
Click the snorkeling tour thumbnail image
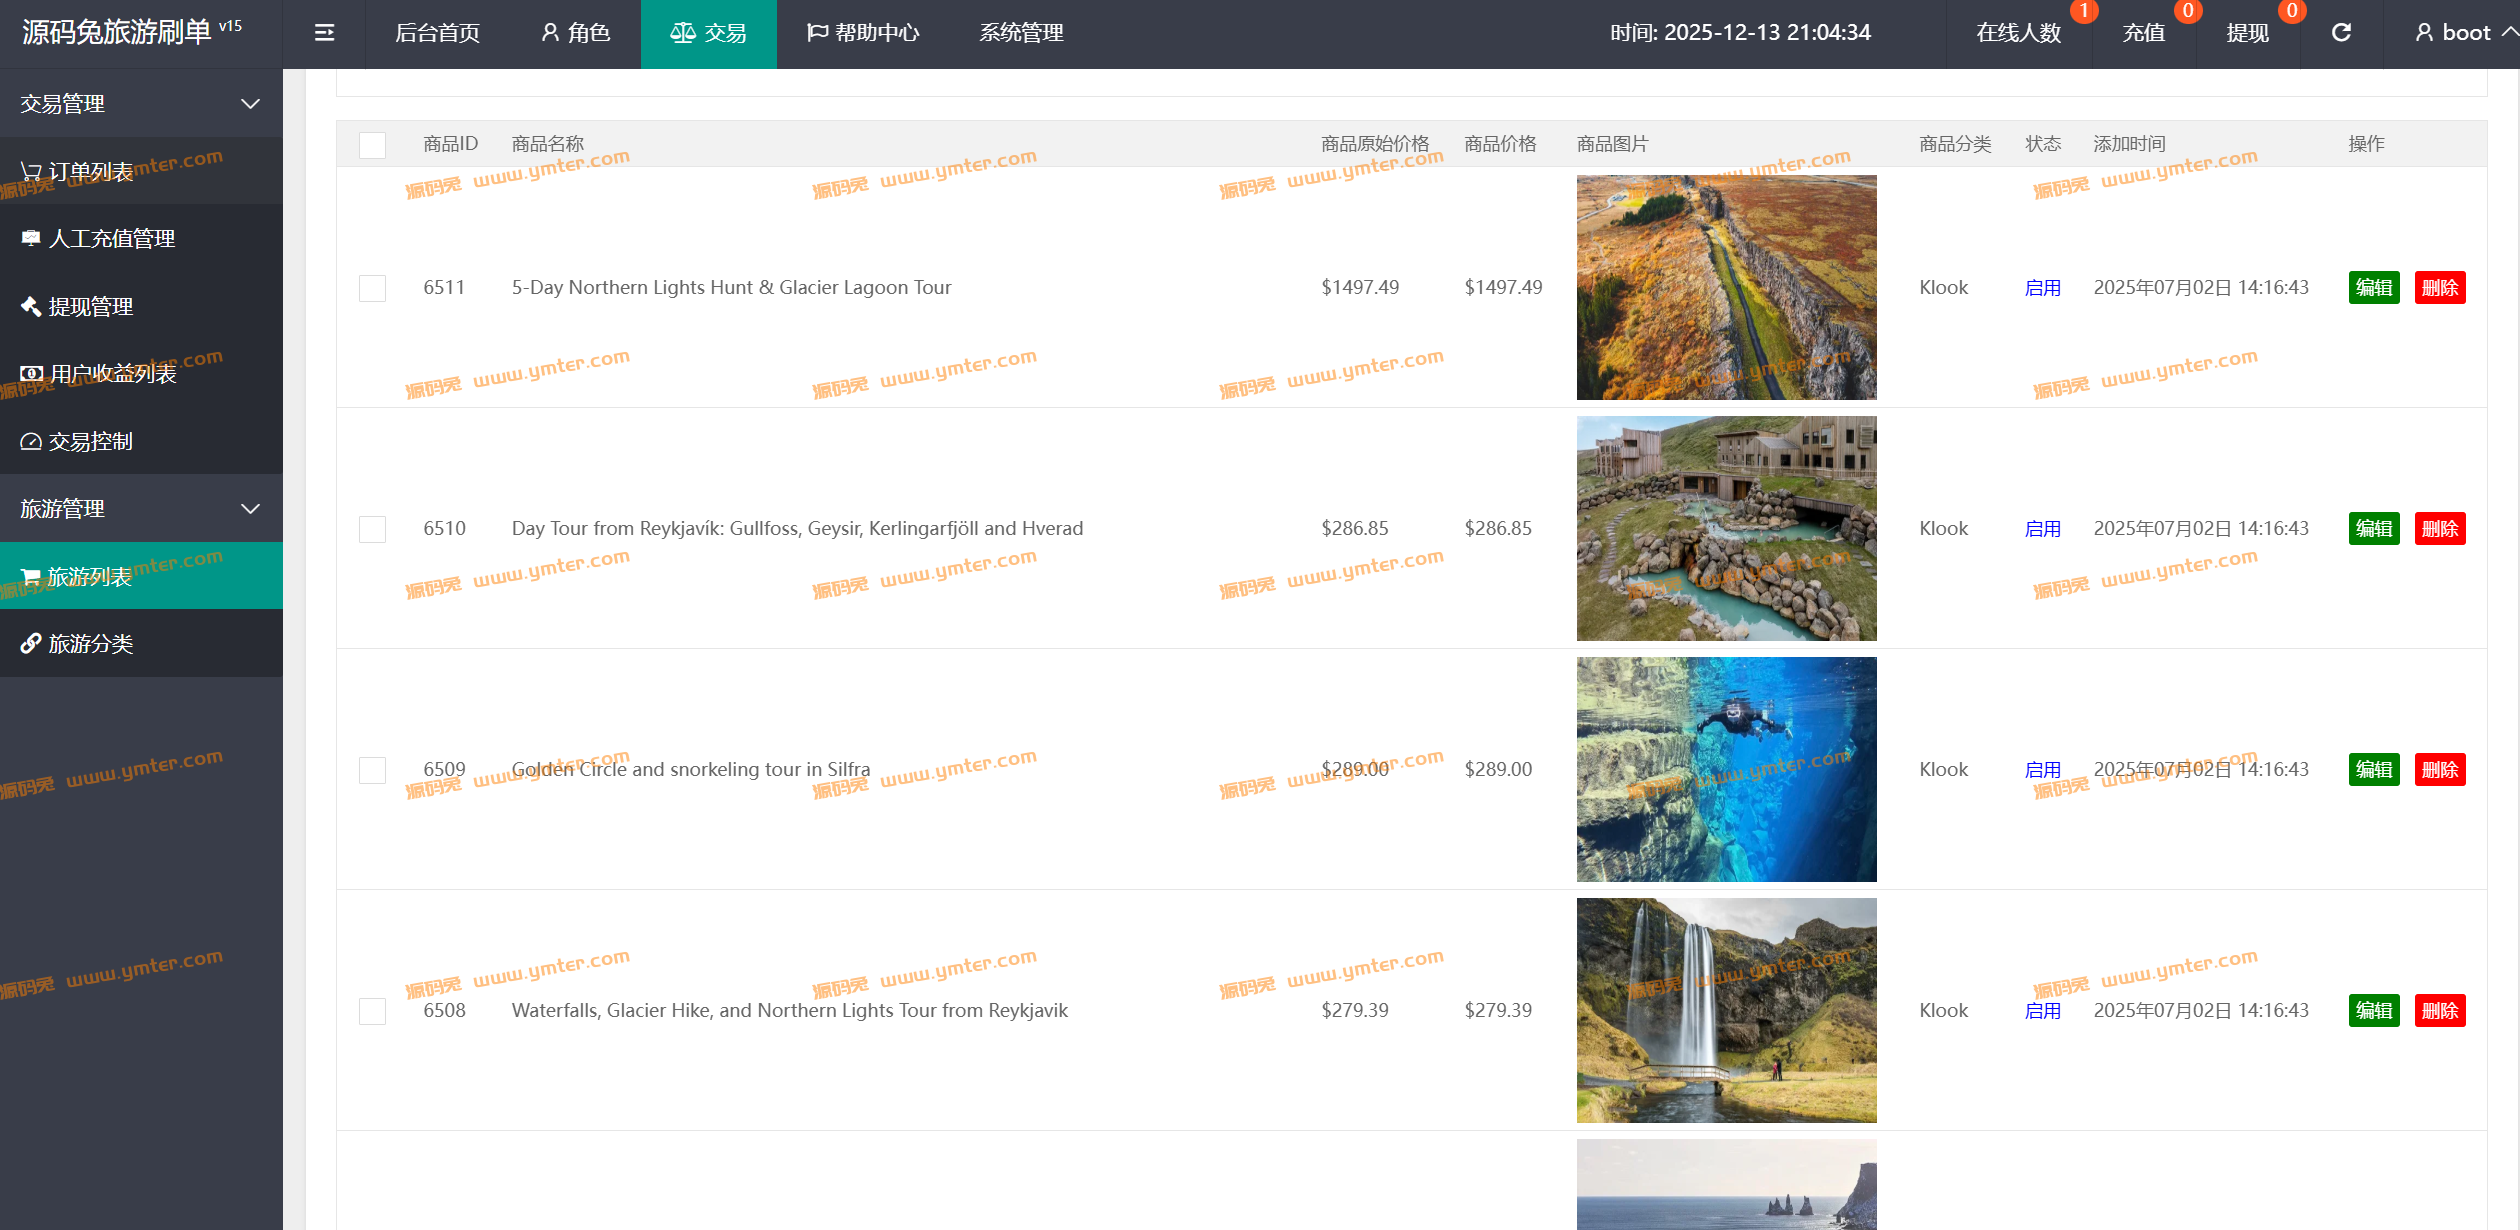point(1726,769)
